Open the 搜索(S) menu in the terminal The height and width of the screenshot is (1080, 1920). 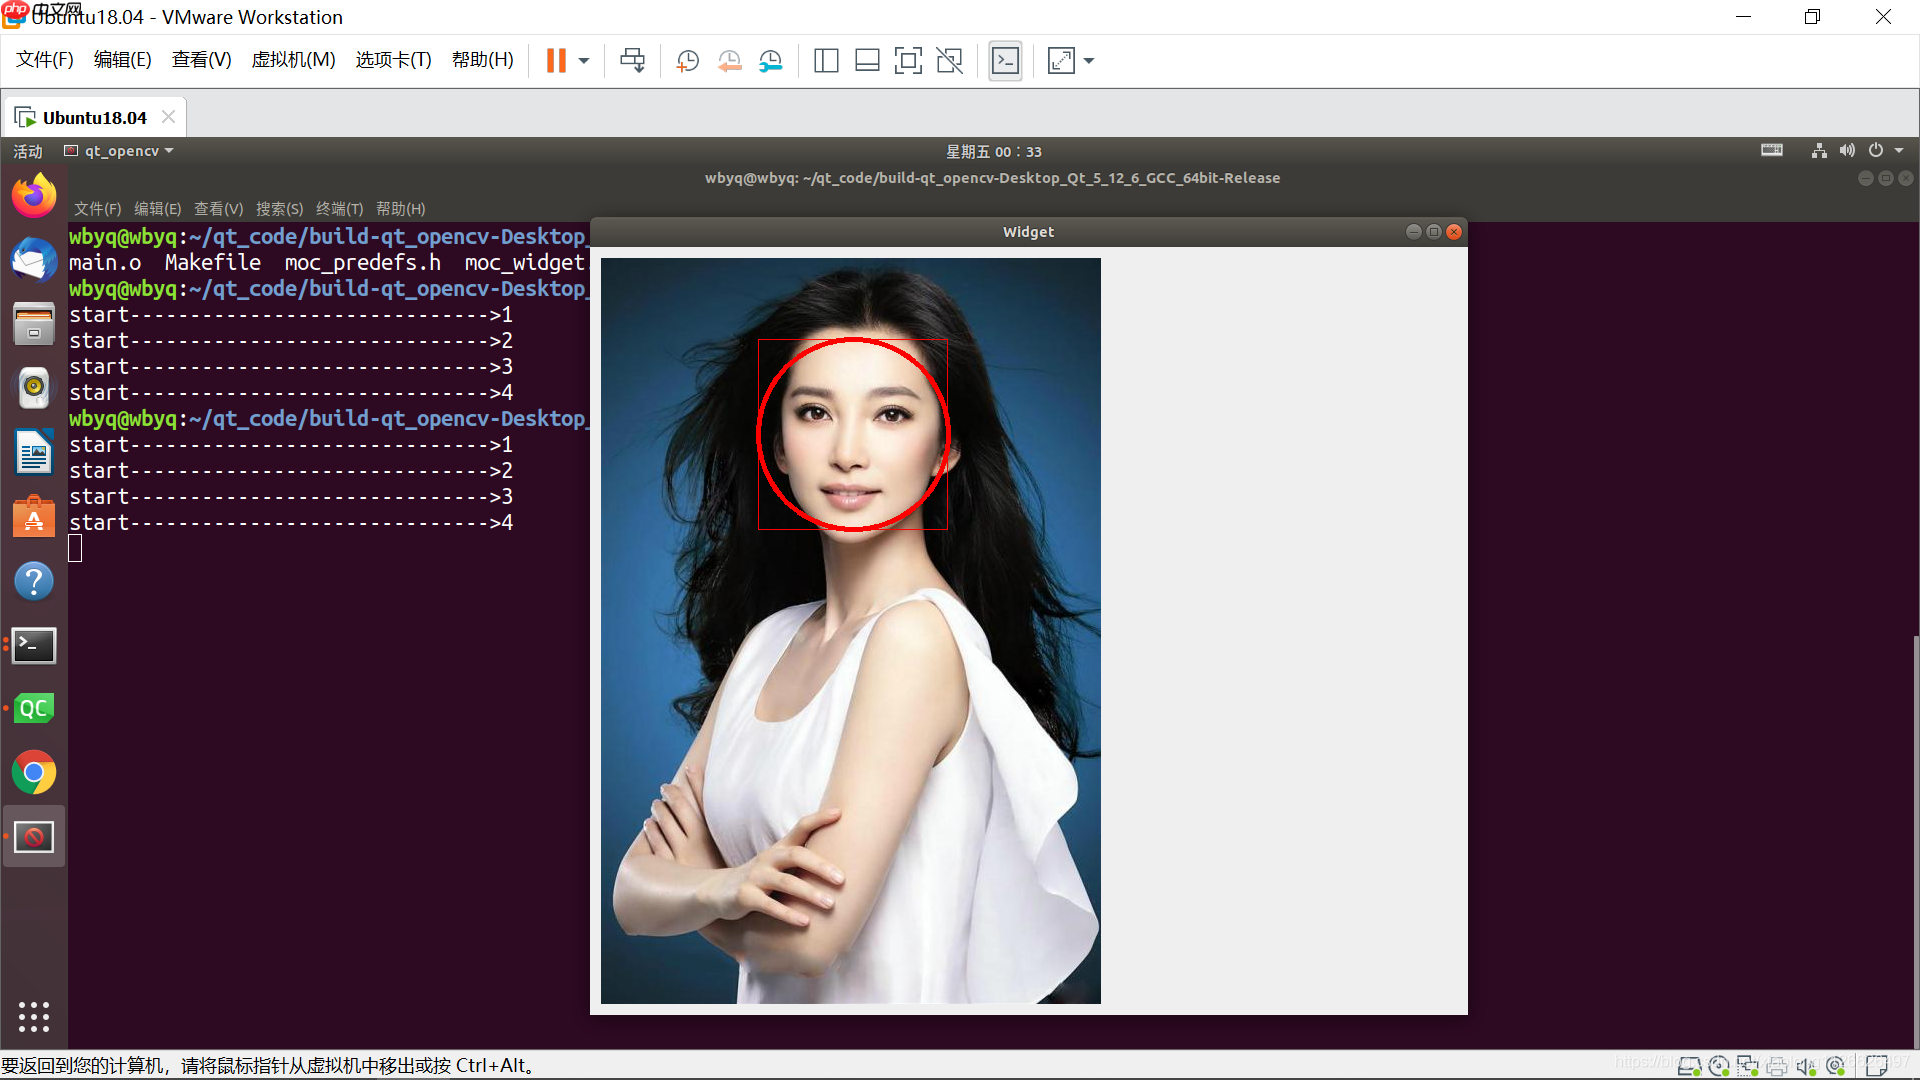pos(279,208)
